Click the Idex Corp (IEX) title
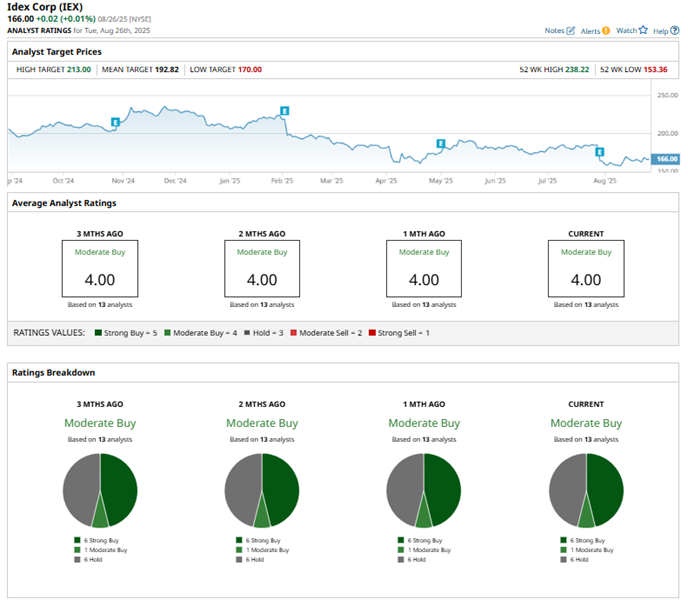 45,7
